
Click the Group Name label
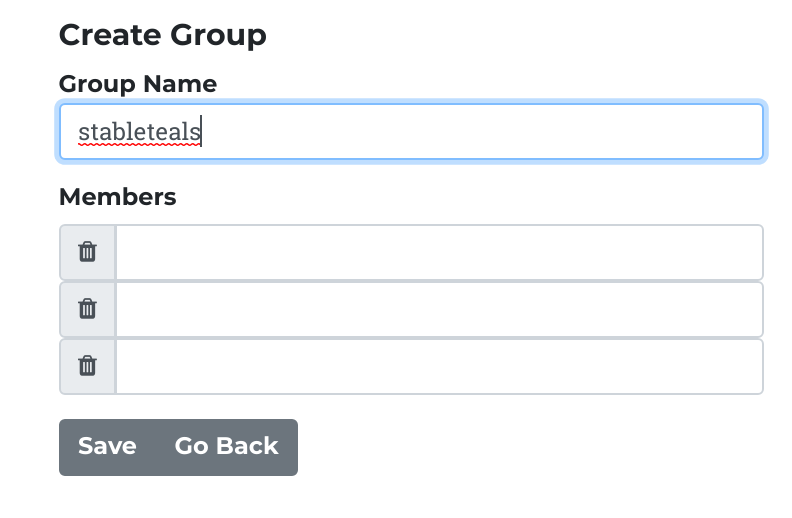click(x=138, y=84)
